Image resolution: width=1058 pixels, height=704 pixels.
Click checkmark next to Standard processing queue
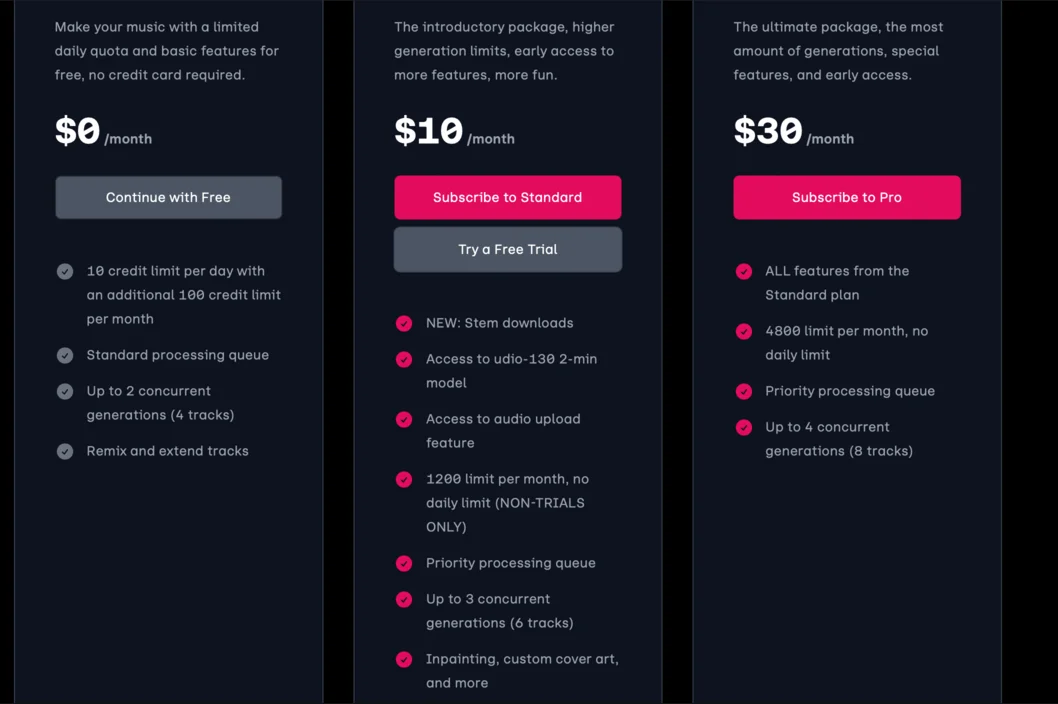click(x=65, y=355)
